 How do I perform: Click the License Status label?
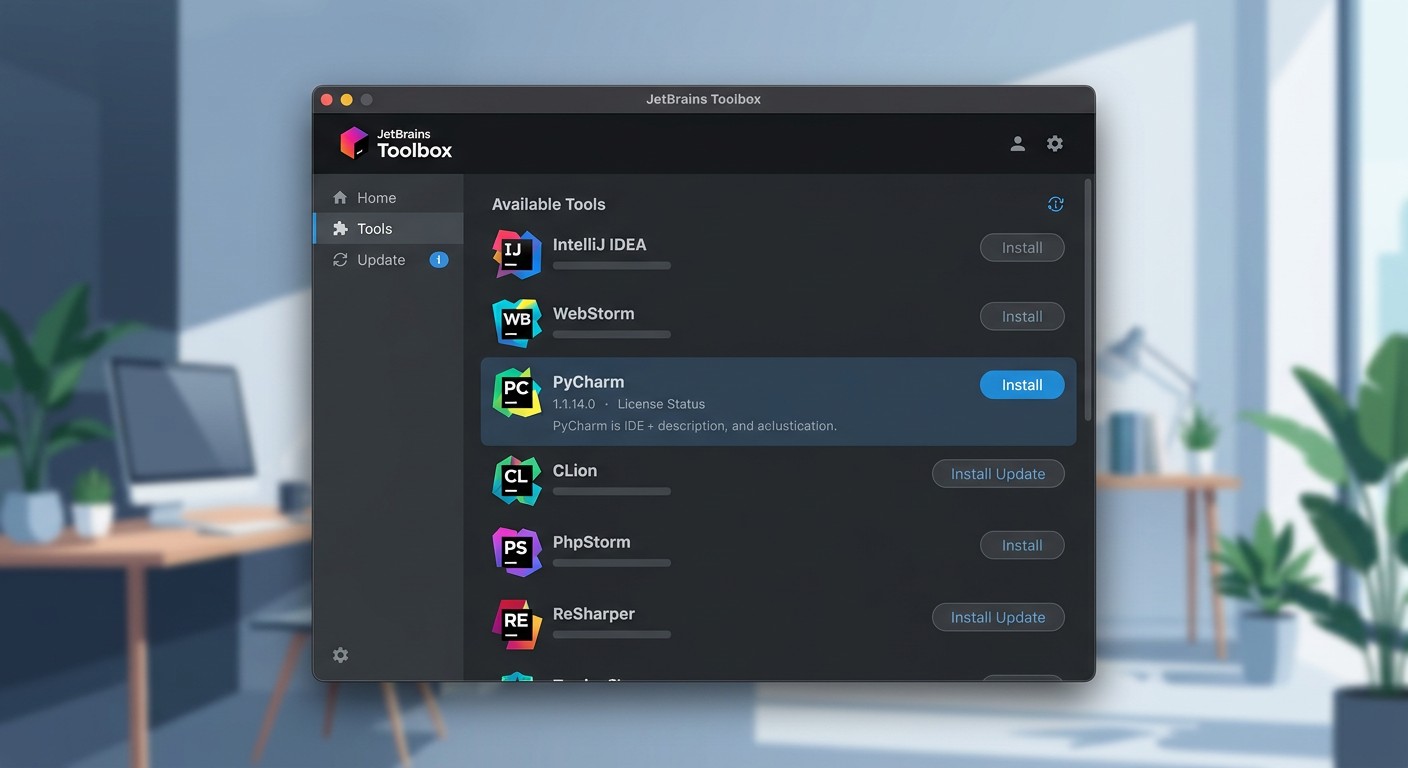pyautogui.click(x=661, y=404)
